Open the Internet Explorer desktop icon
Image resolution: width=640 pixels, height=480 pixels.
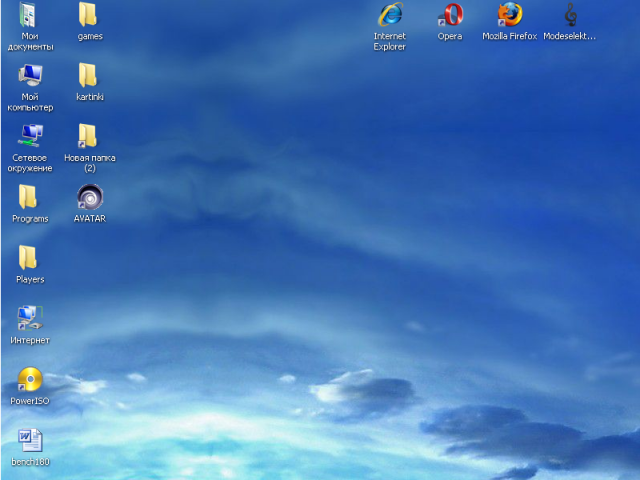(x=389, y=15)
